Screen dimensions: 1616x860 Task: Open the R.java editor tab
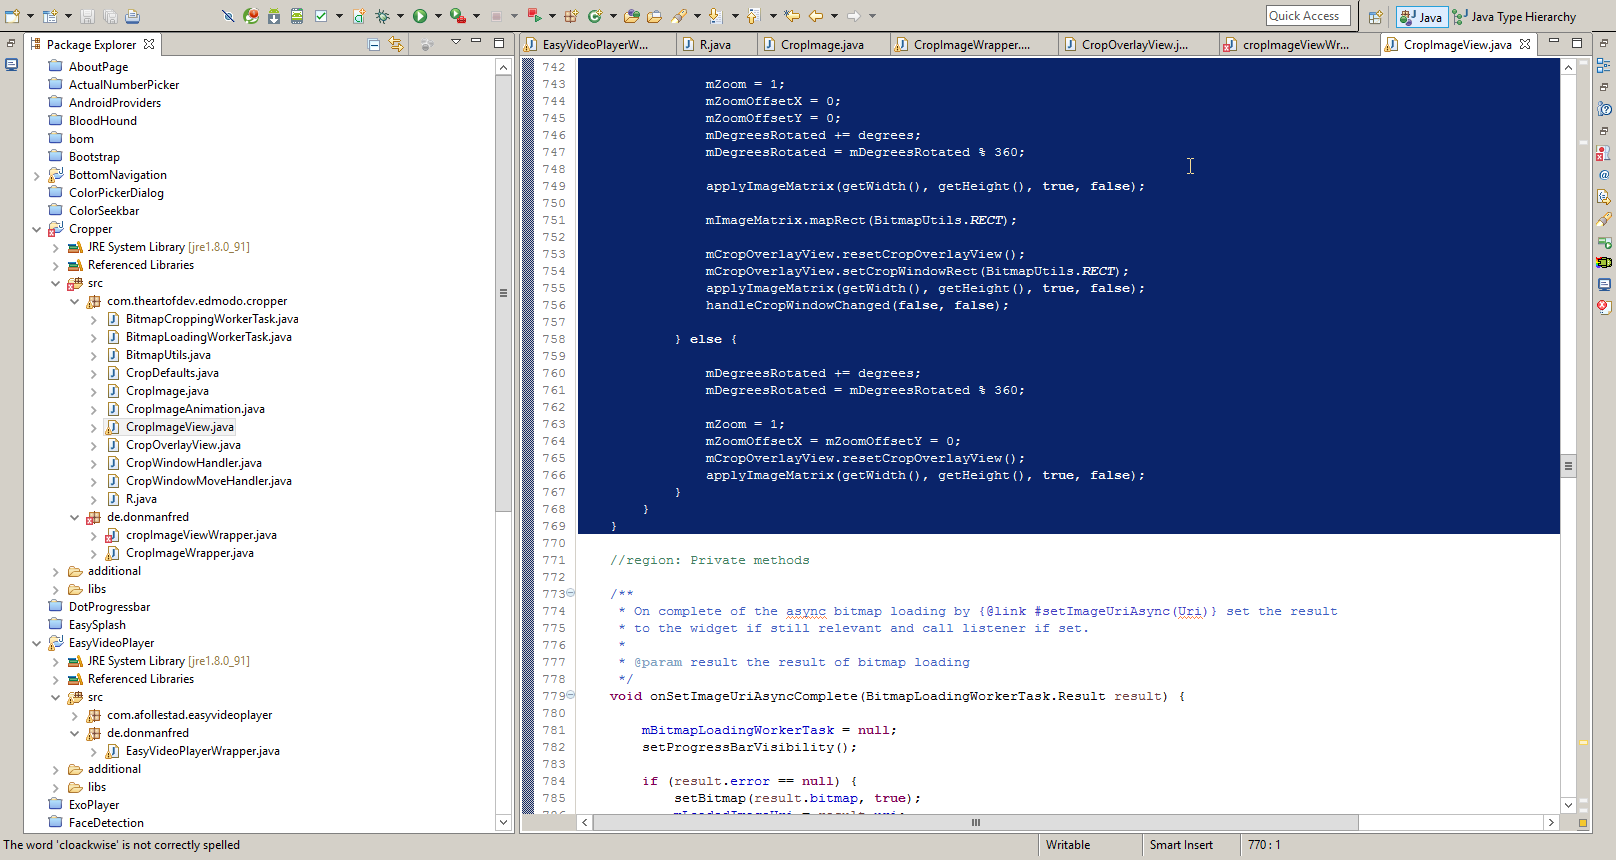[x=714, y=45]
